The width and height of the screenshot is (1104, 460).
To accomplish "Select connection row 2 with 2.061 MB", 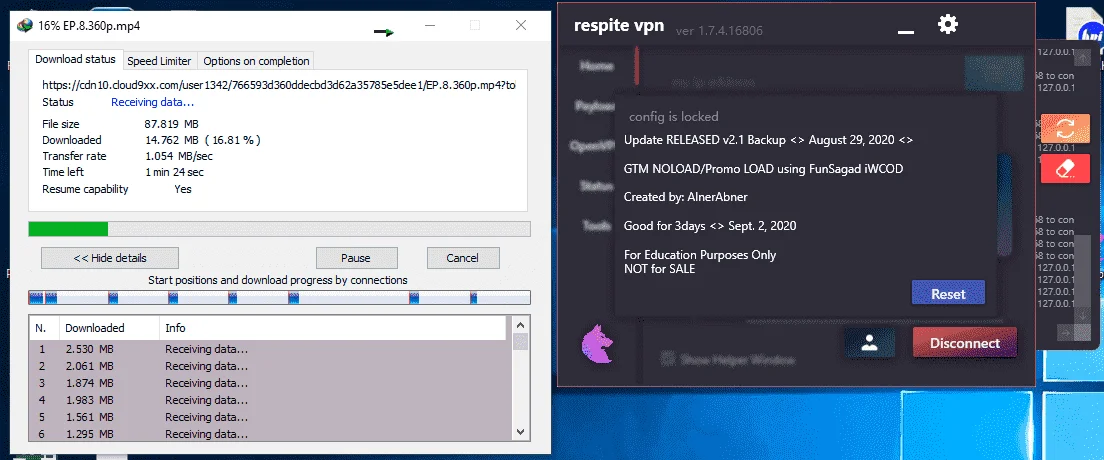I will 268,366.
